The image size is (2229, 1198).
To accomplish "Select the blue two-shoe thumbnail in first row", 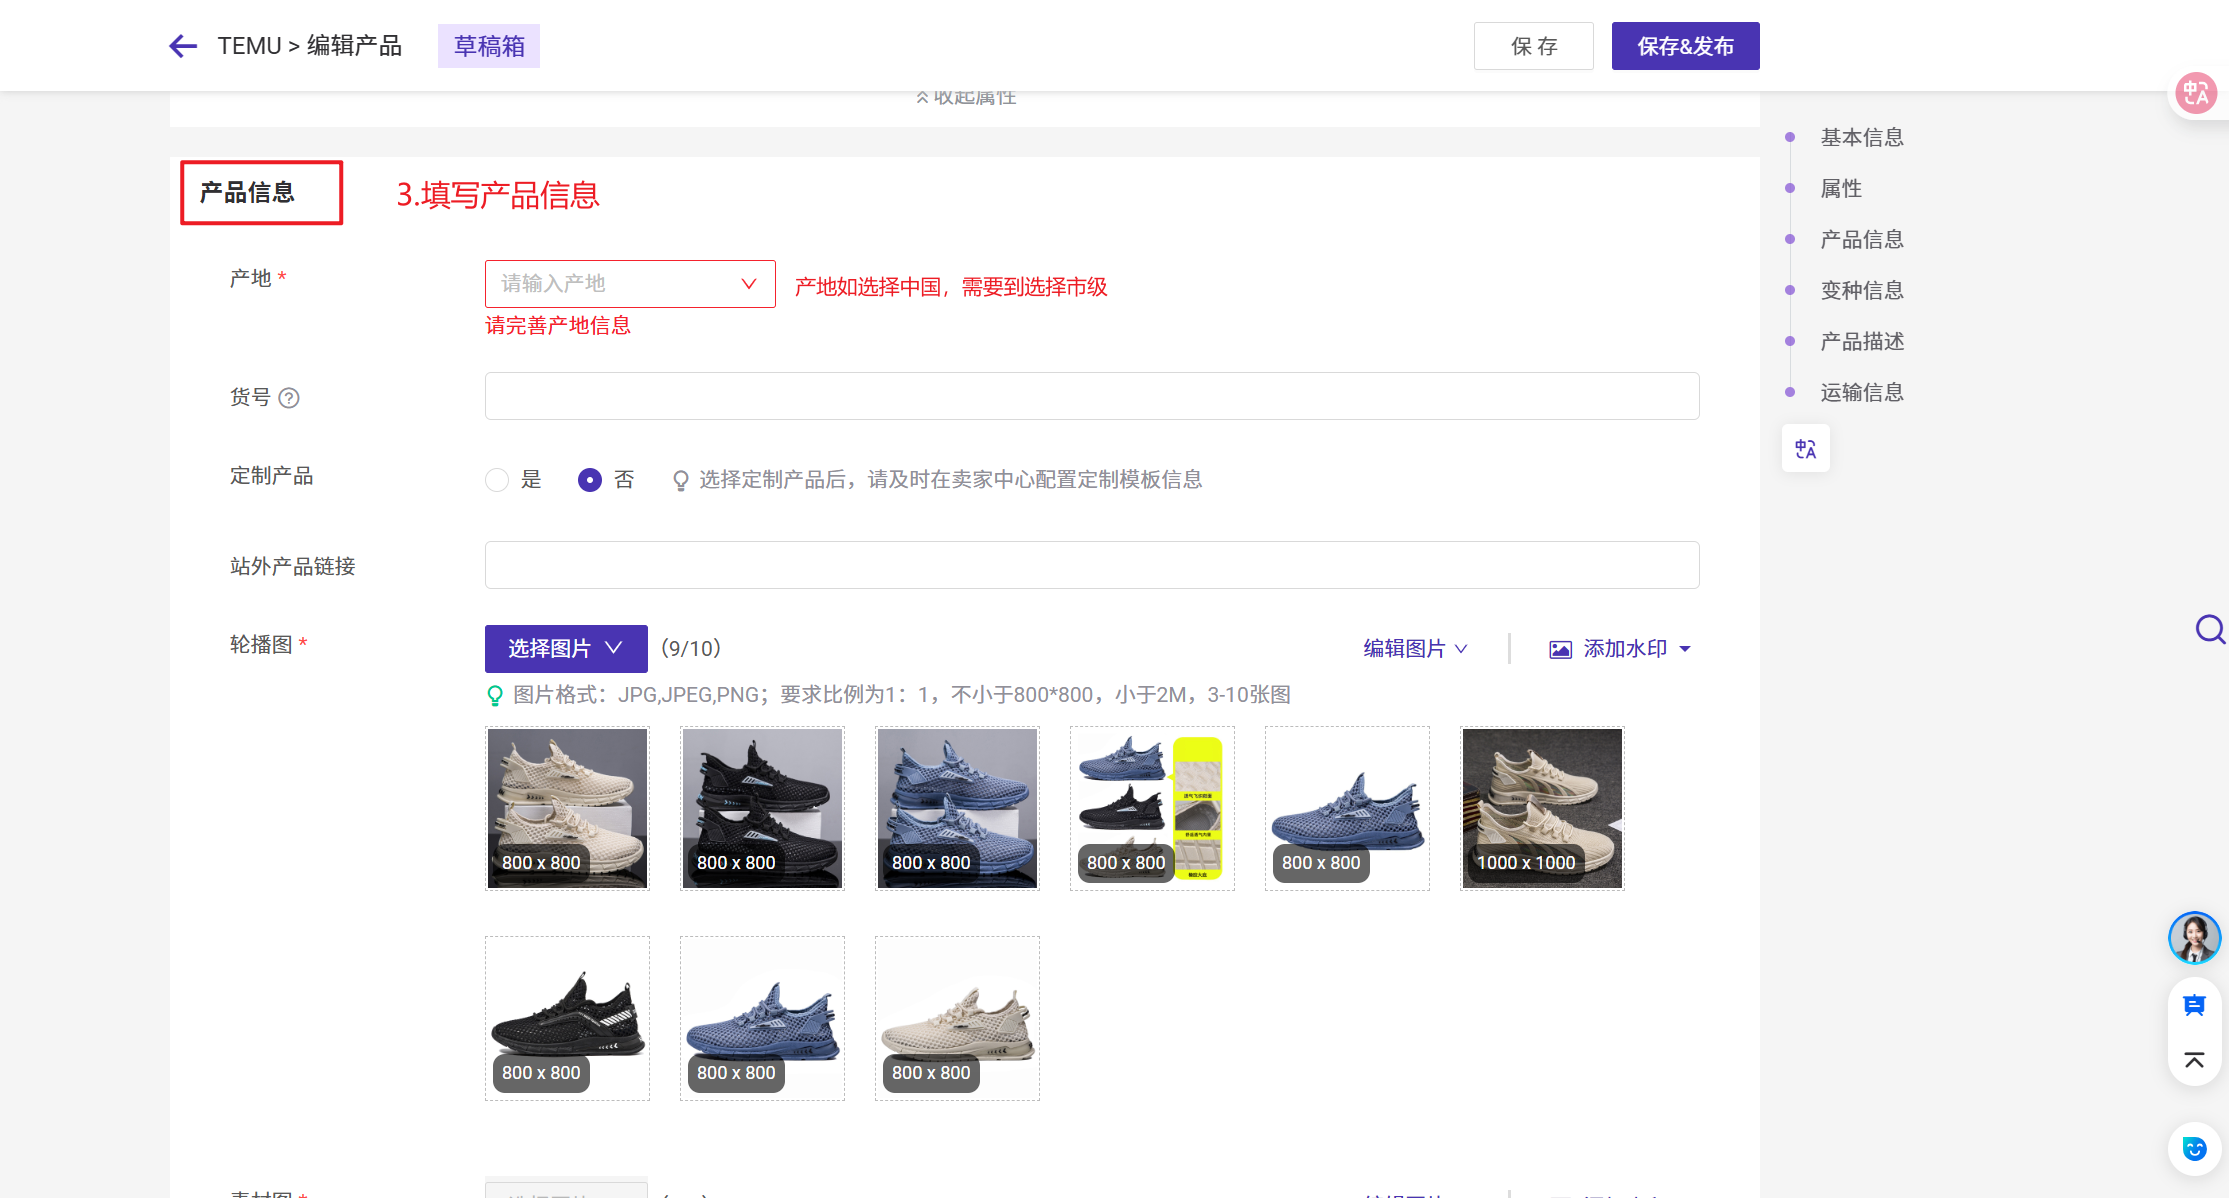I will coord(957,808).
